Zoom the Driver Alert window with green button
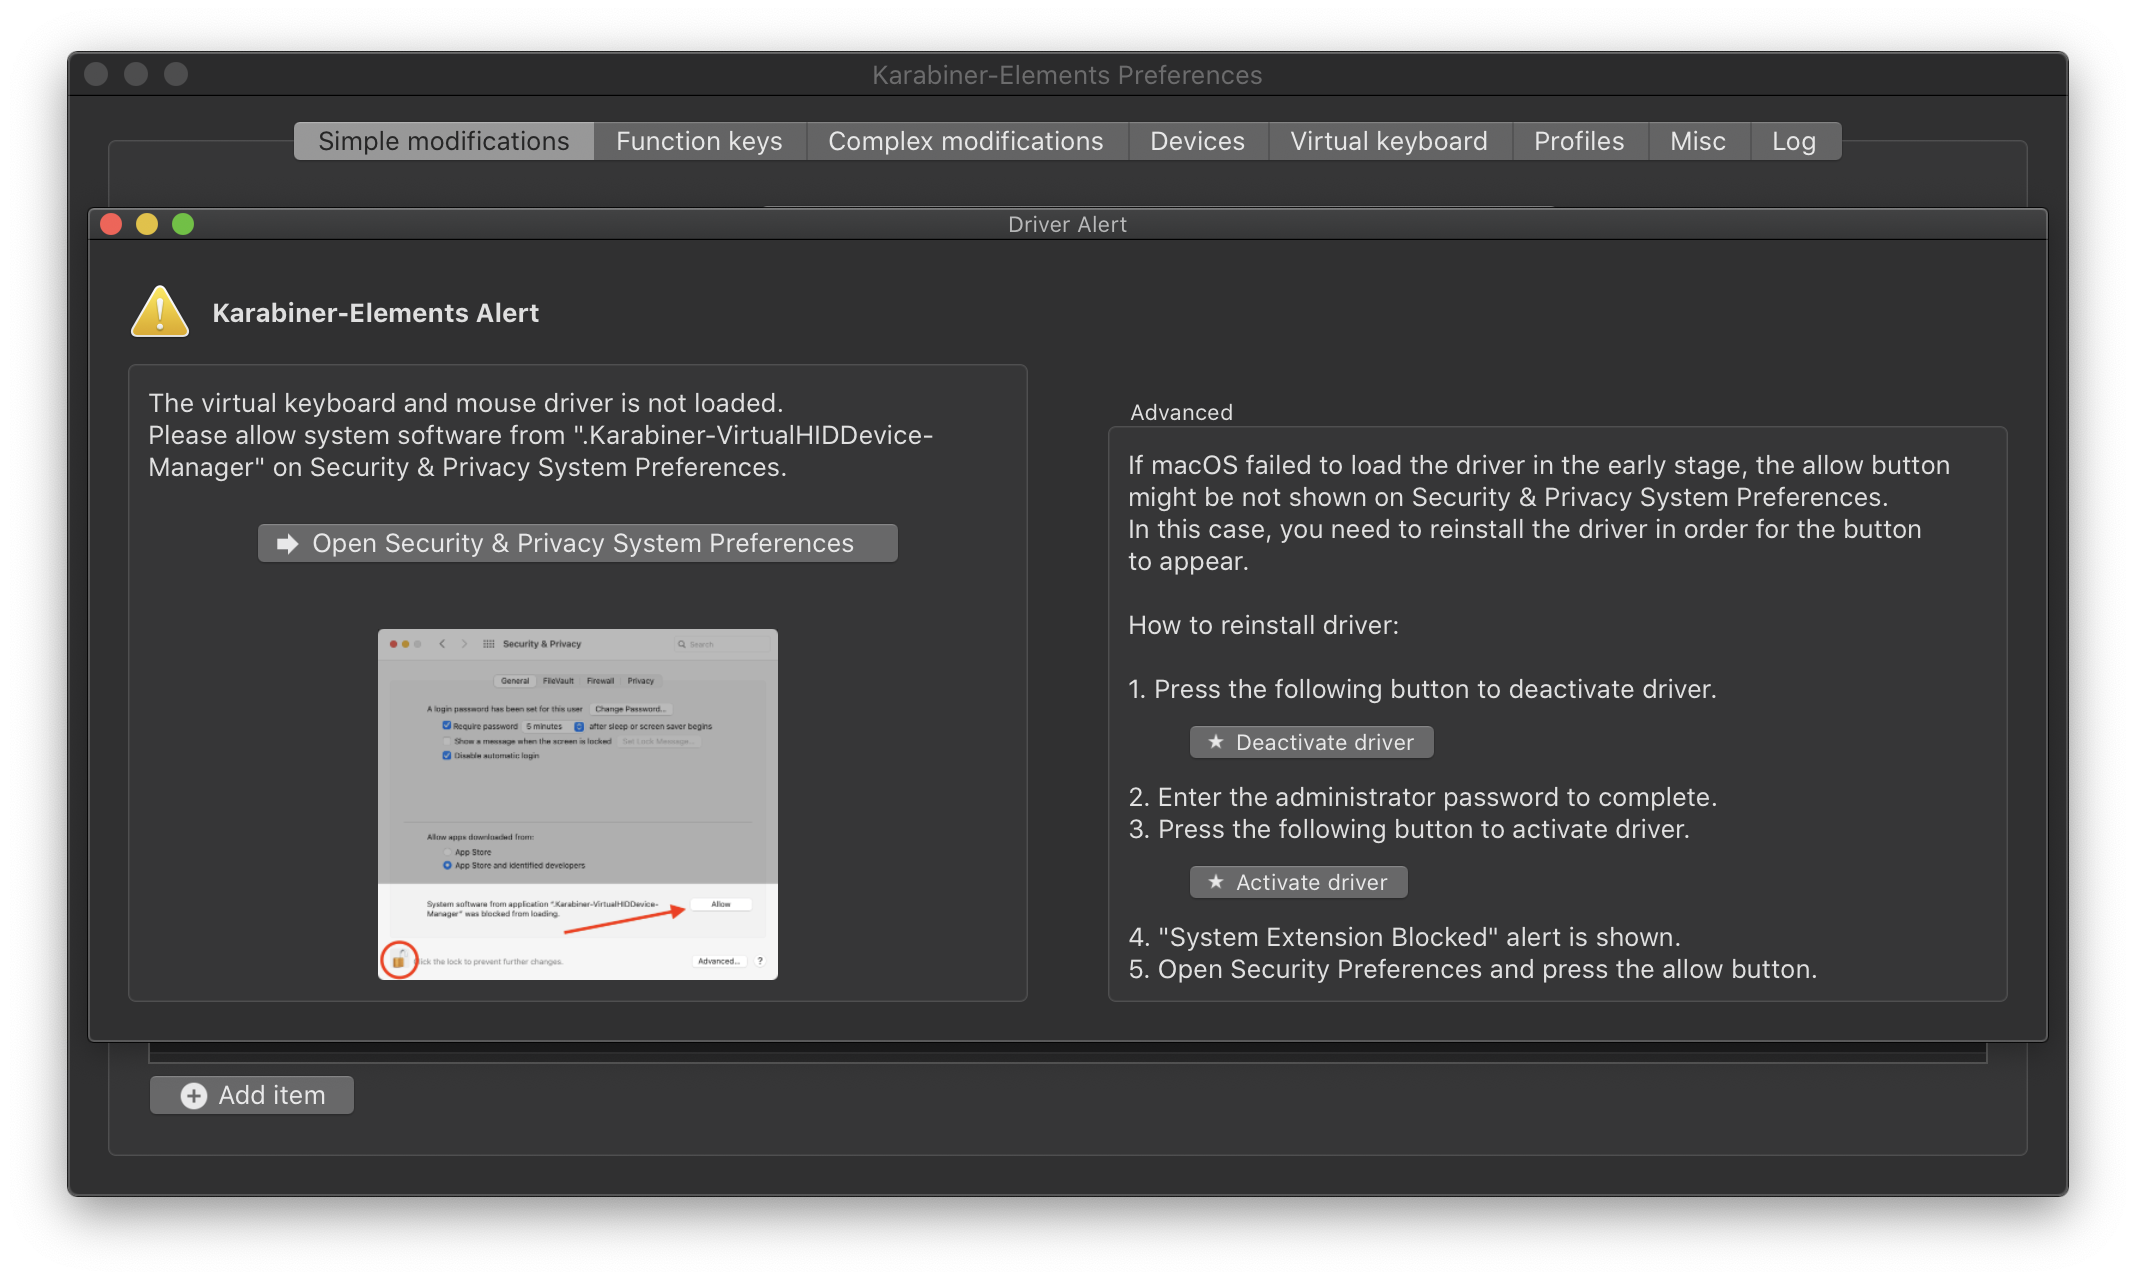This screenshot has width=2136, height=1280. coord(183,224)
